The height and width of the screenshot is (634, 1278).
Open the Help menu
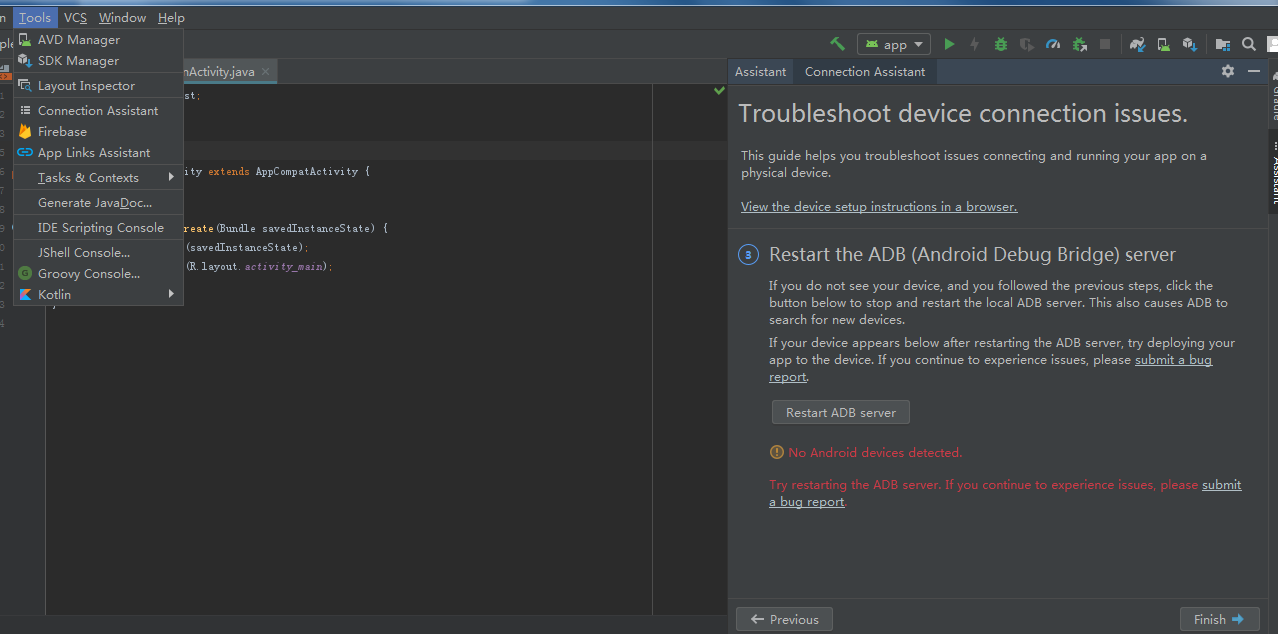coord(171,17)
